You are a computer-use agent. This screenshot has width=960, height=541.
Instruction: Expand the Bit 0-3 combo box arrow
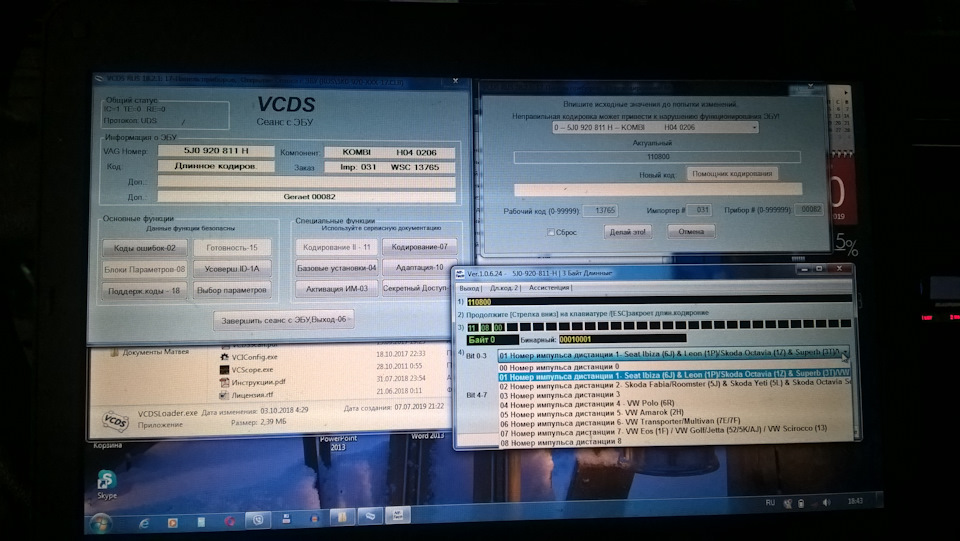pyautogui.click(x=844, y=354)
